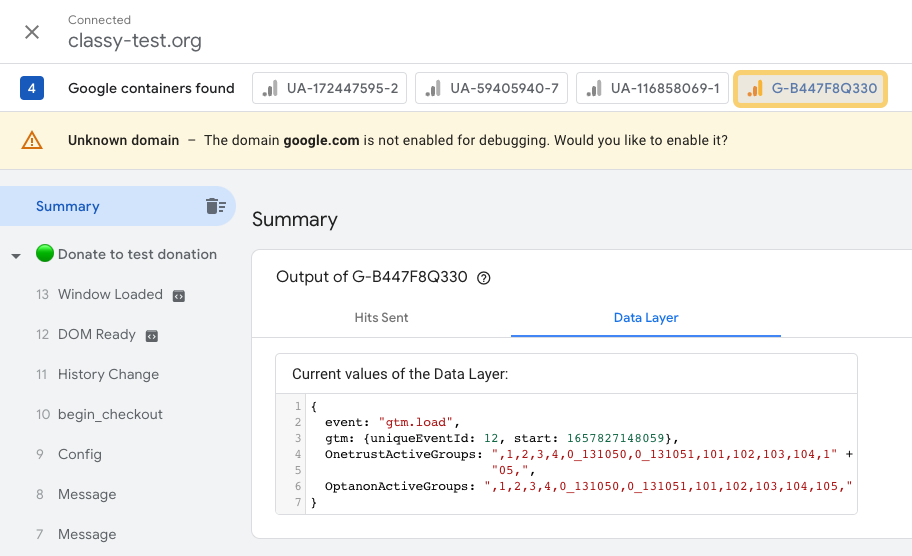
Task: Click the start value 1657827148059
Action: click(x=616, y=438)
